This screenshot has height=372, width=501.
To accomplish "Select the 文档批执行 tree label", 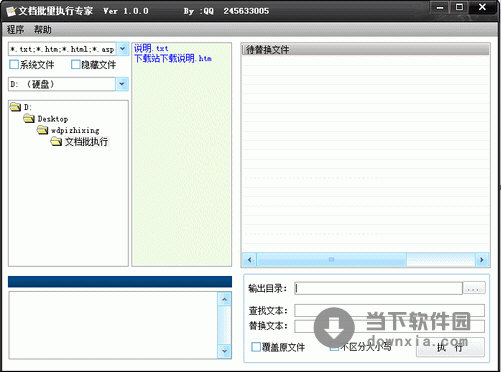I will 86,142.
